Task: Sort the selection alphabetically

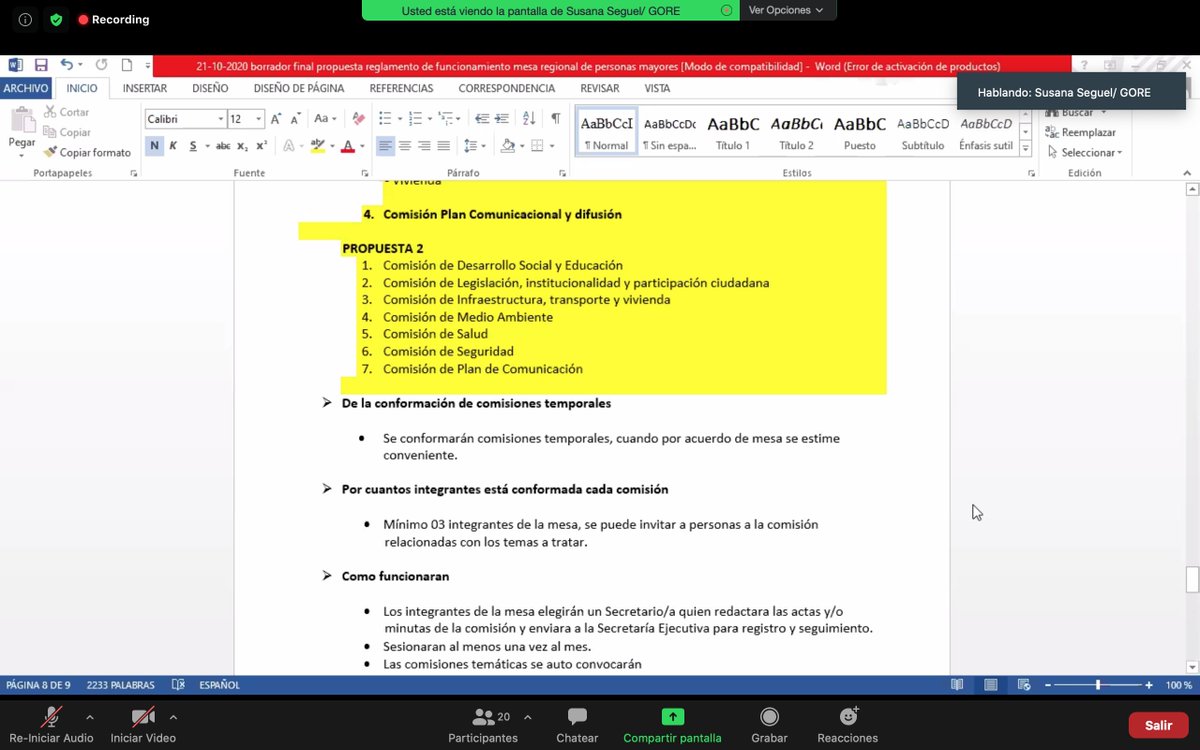Action: coord(530,119)
